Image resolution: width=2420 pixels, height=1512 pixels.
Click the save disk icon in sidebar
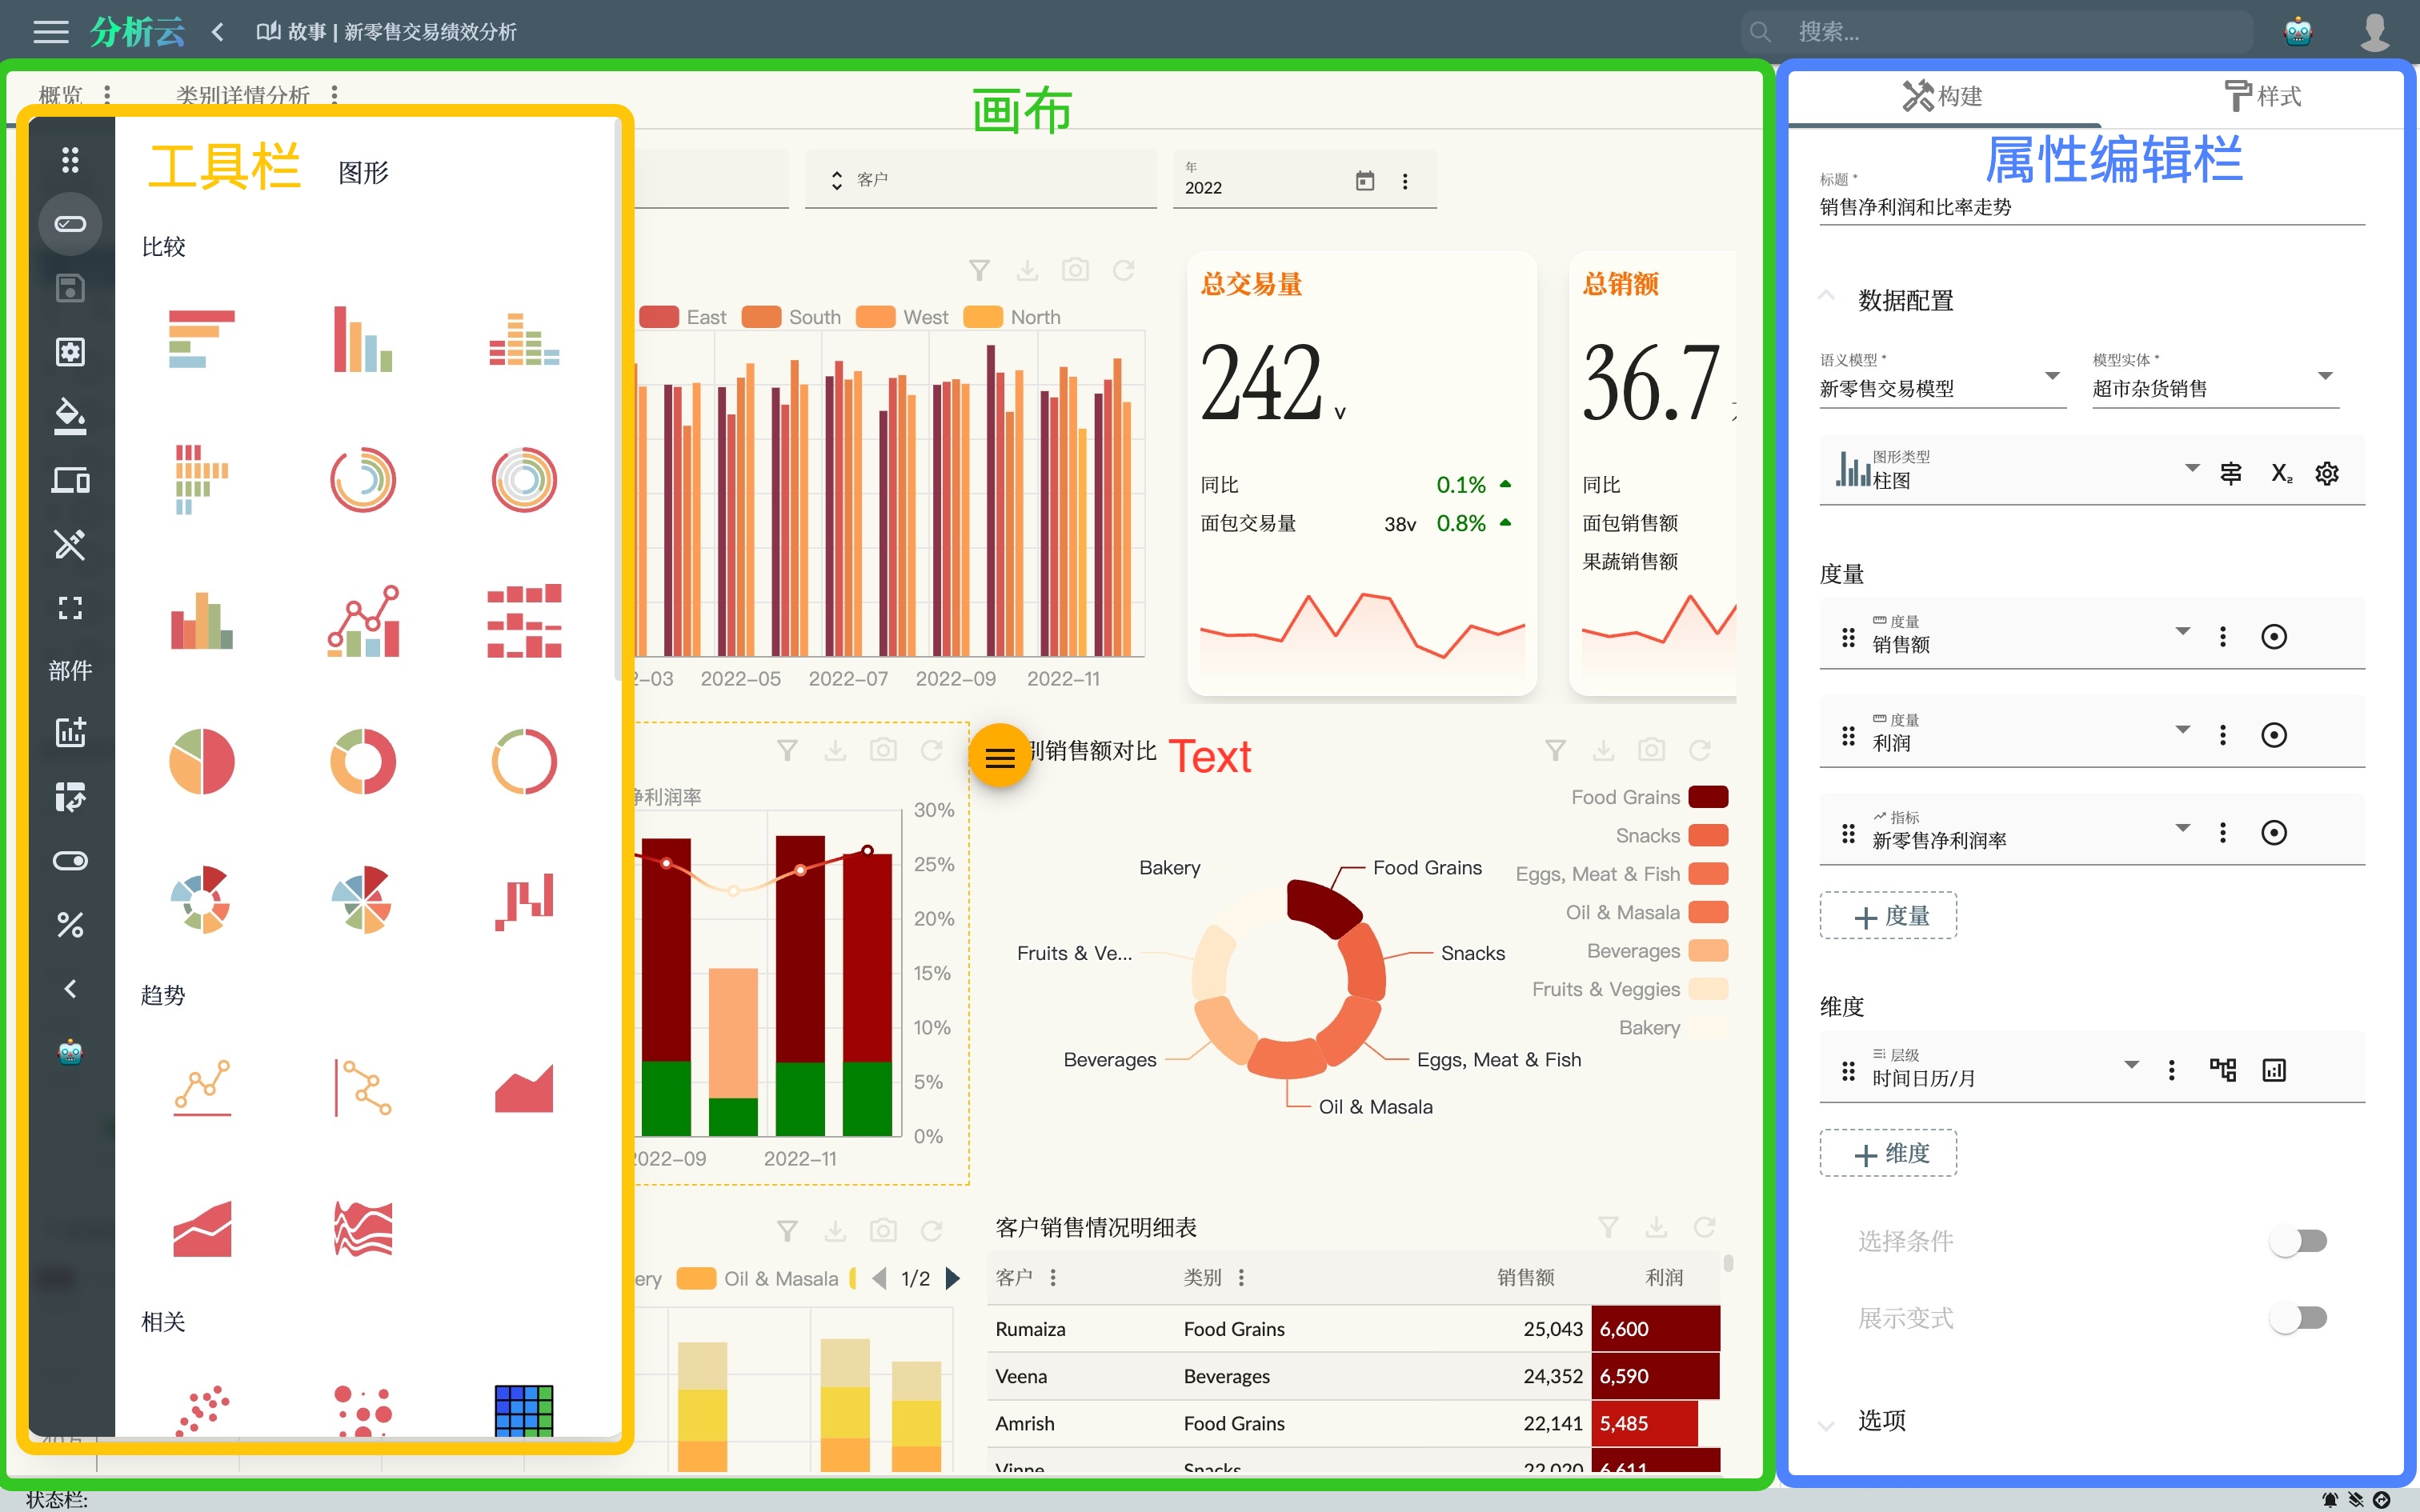[70, 288]
